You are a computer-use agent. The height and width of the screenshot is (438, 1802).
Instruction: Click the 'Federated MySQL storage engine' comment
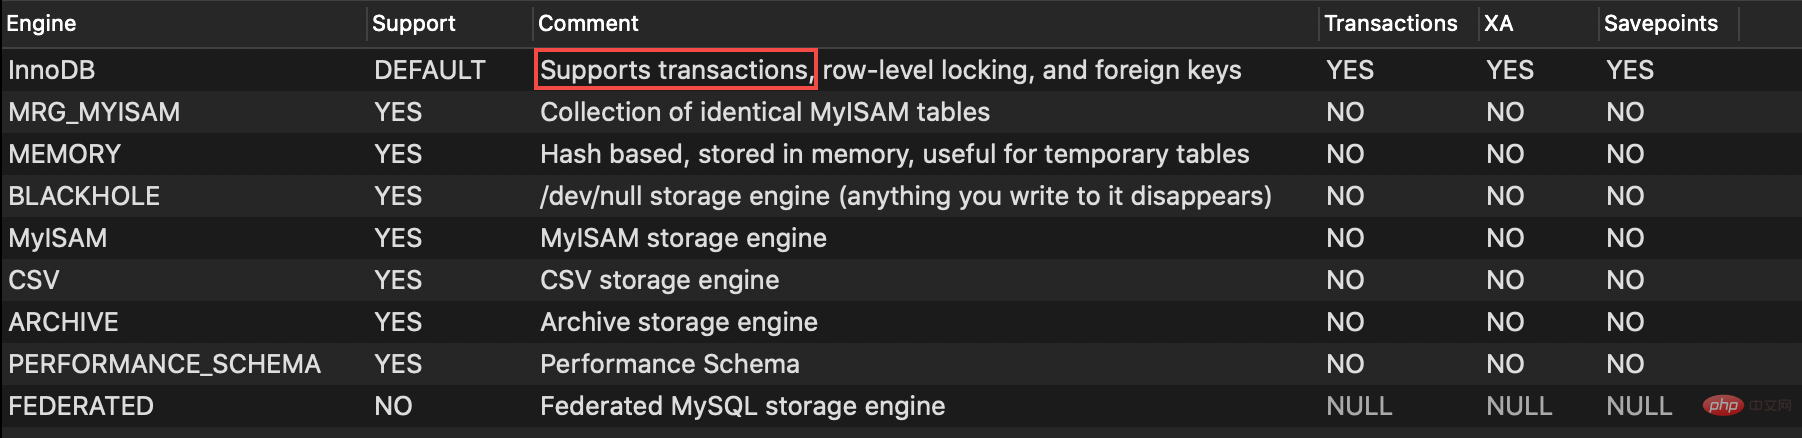coord(742,406)
